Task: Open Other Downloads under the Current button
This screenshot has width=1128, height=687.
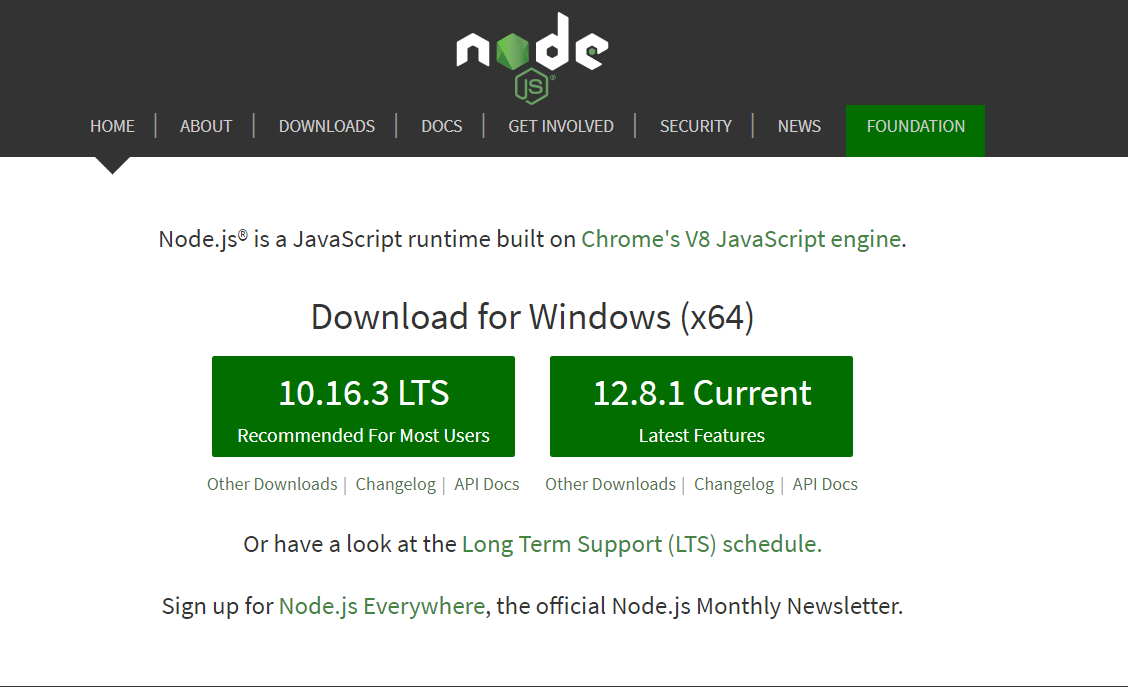Action: [610, 484]
